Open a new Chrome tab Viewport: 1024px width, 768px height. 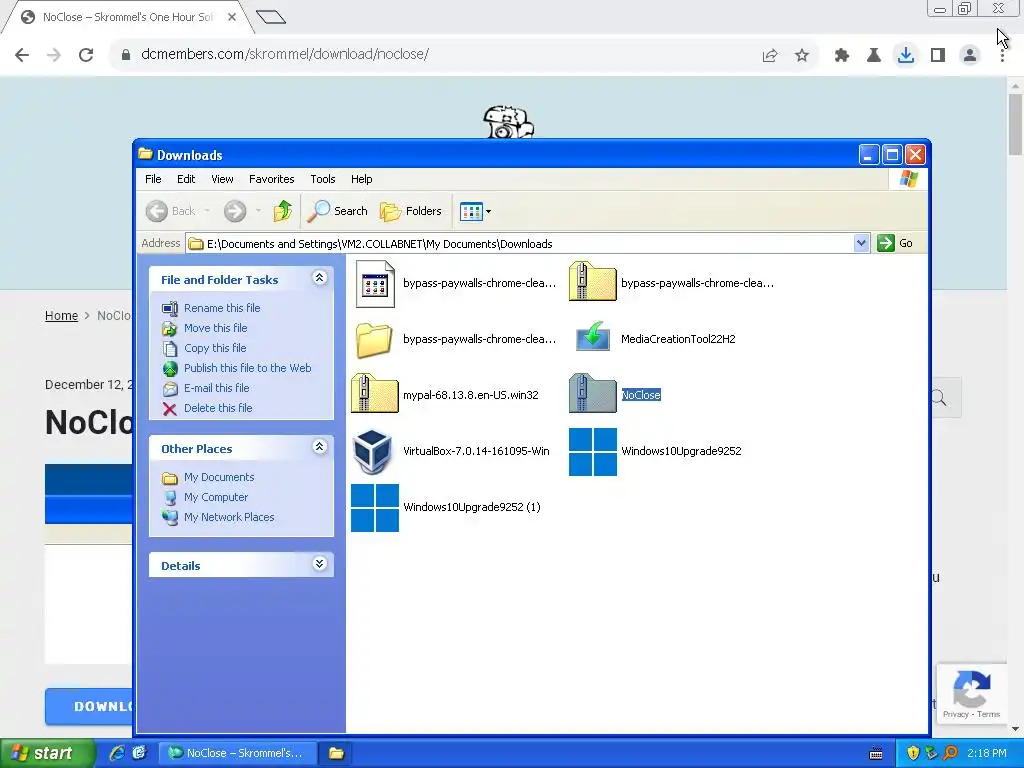270,17
